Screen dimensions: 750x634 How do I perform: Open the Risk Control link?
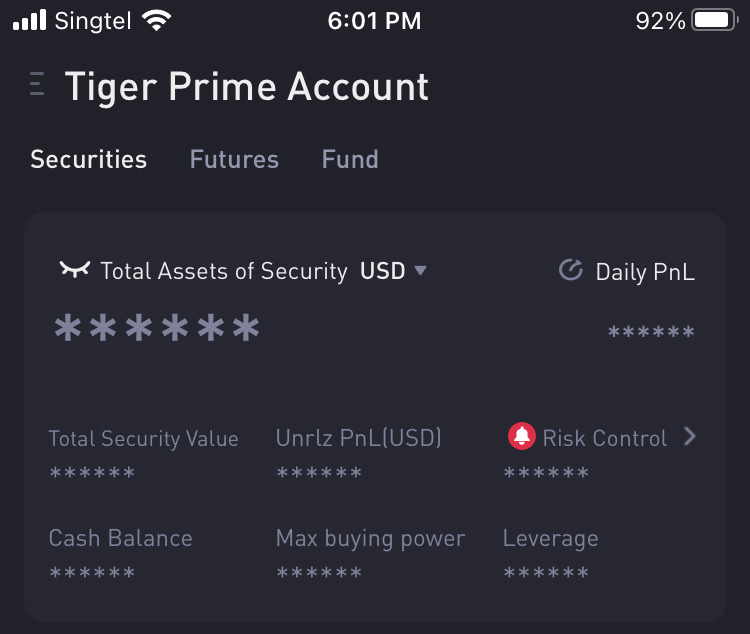[x=605, y=438]
